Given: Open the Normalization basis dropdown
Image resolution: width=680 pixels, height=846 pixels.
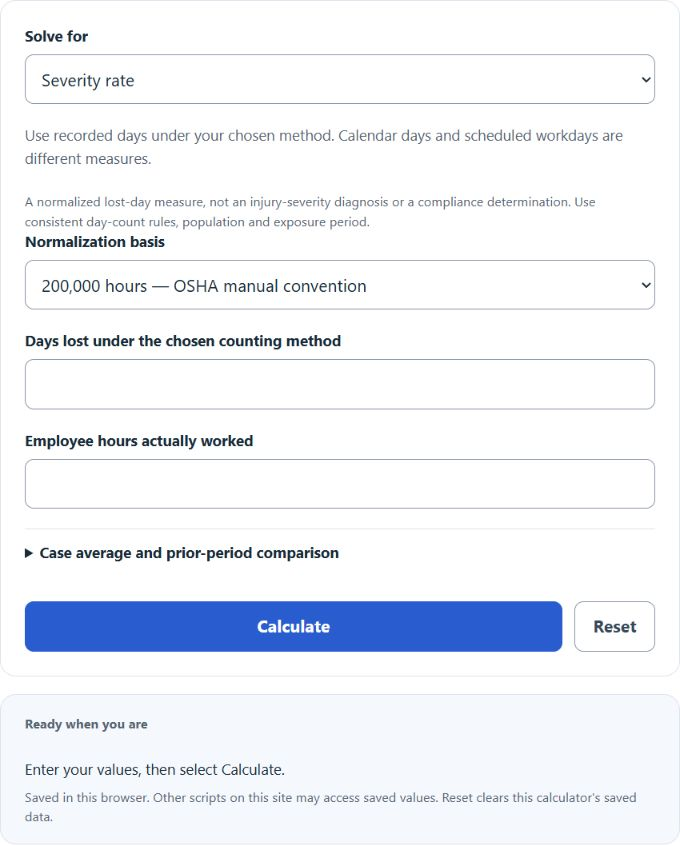Looking at the screenshot, I should click(339, 285).
